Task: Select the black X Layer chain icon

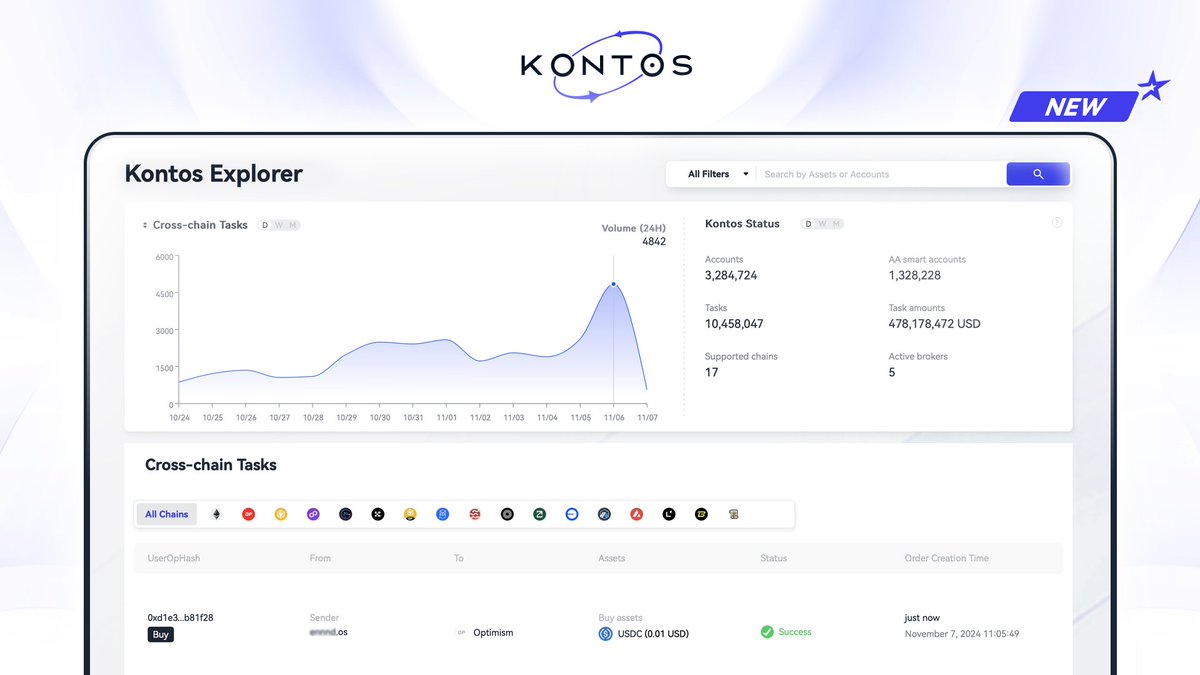Action: (378, 514)
